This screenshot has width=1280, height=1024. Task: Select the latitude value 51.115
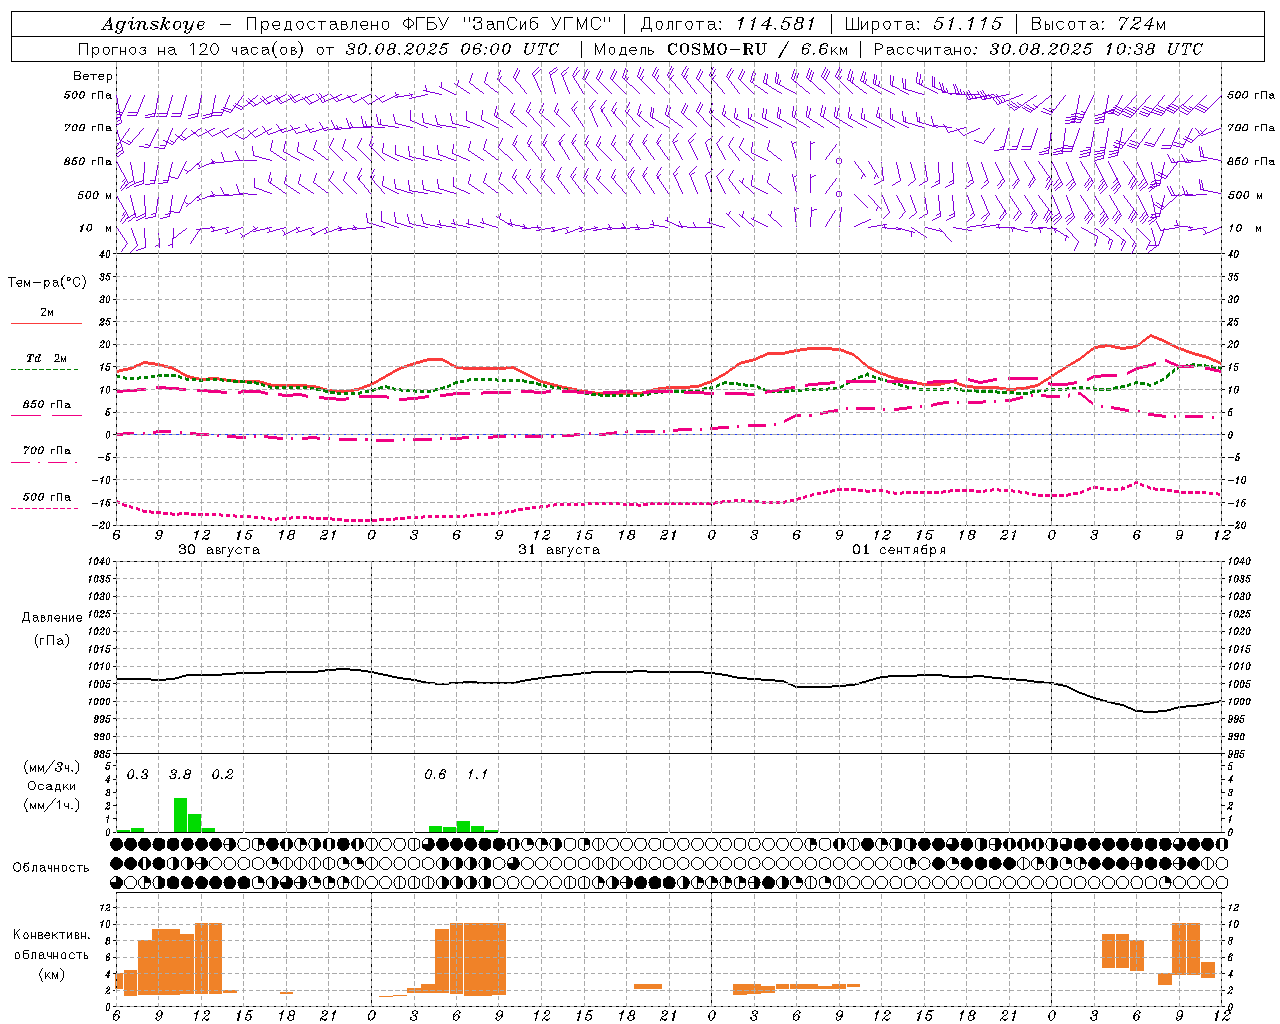click(x=967, y=24)
